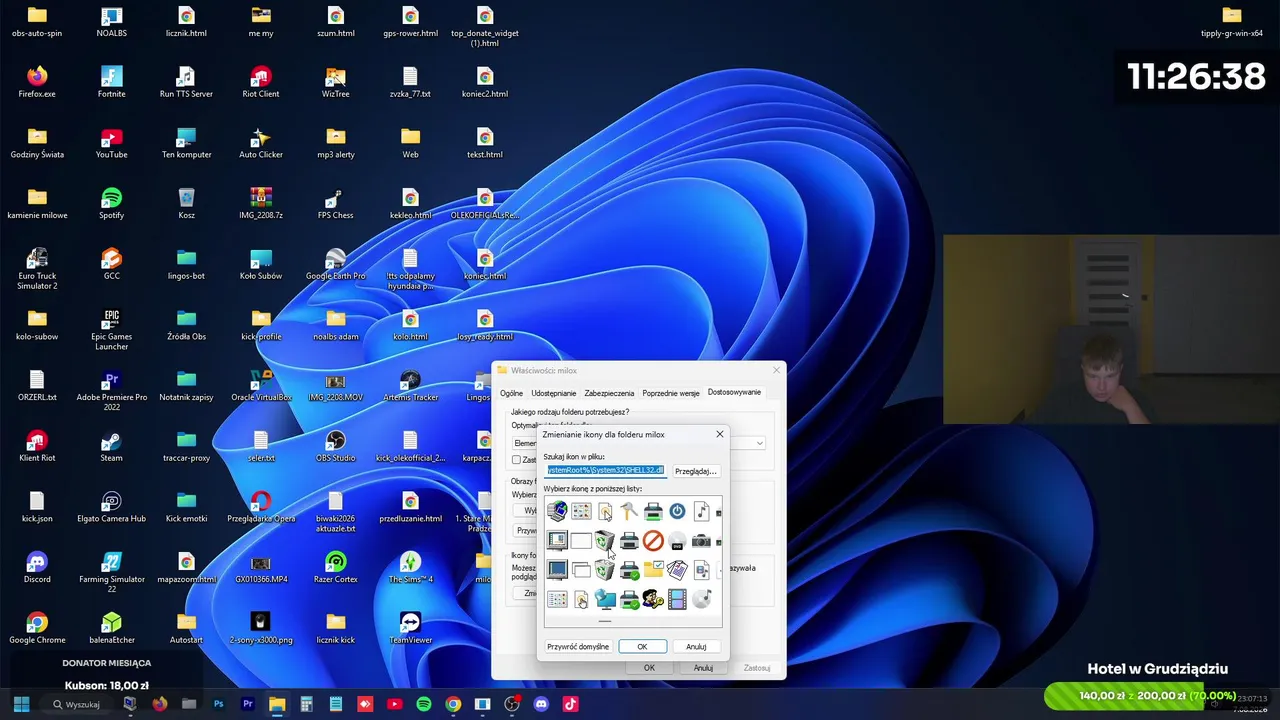
Task: Choose the keys icon in the icon list
Action: point(629,512)
